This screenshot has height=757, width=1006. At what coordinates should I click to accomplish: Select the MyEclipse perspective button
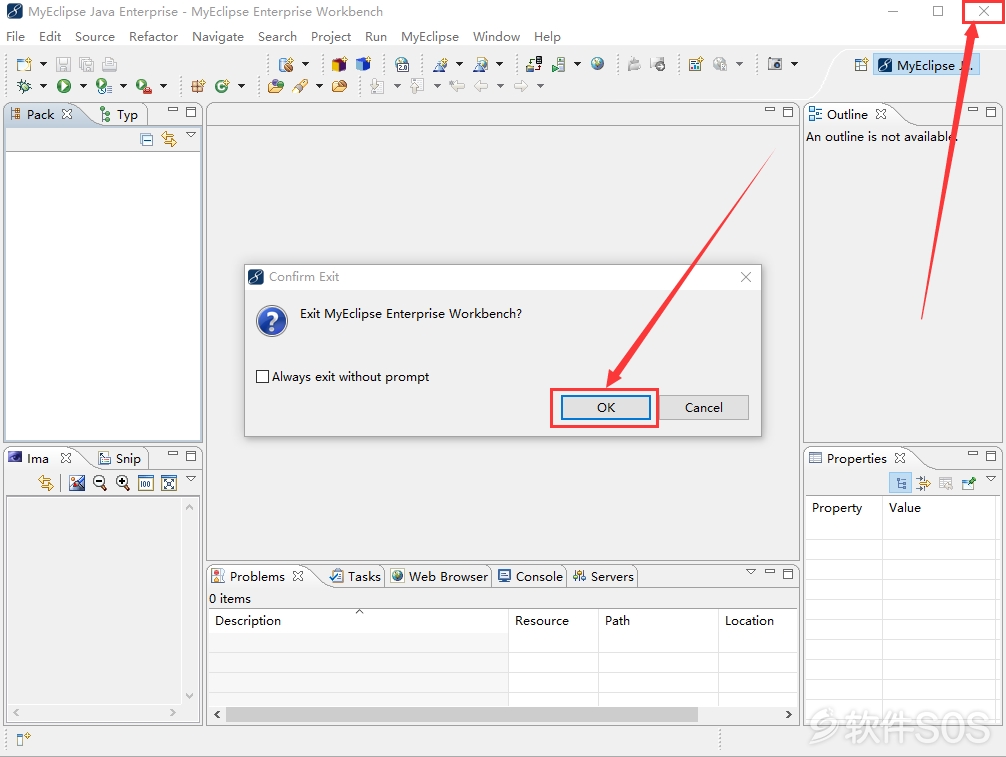coord(926,65)
